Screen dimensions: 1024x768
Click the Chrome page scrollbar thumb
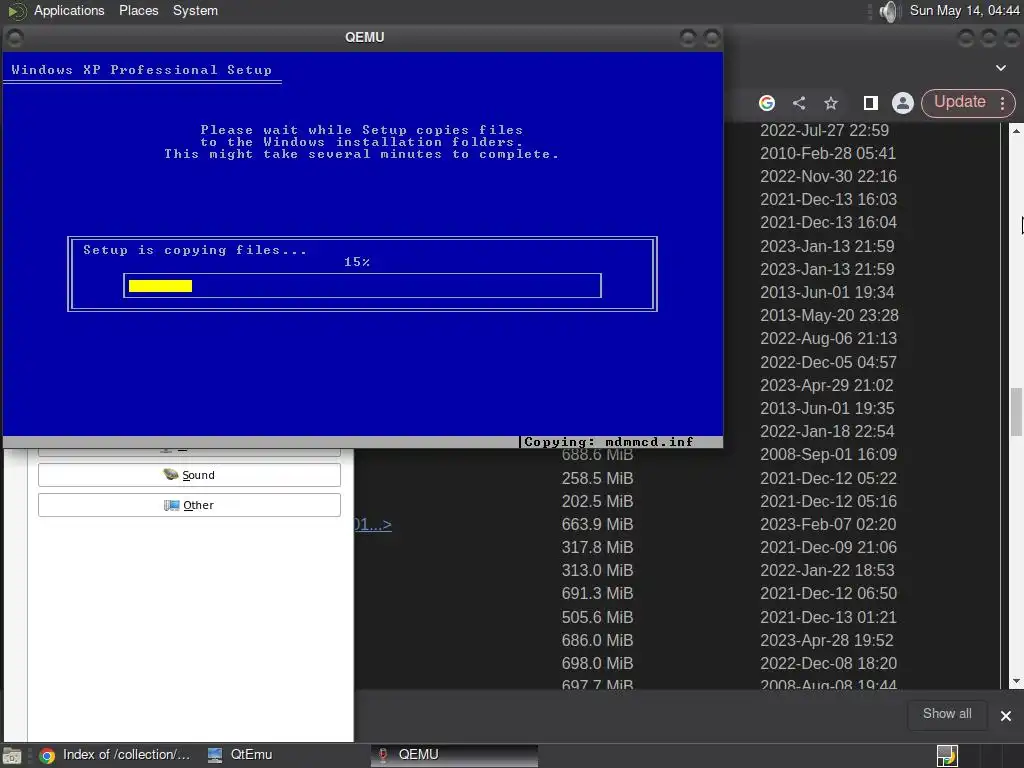click(1016, 412)
